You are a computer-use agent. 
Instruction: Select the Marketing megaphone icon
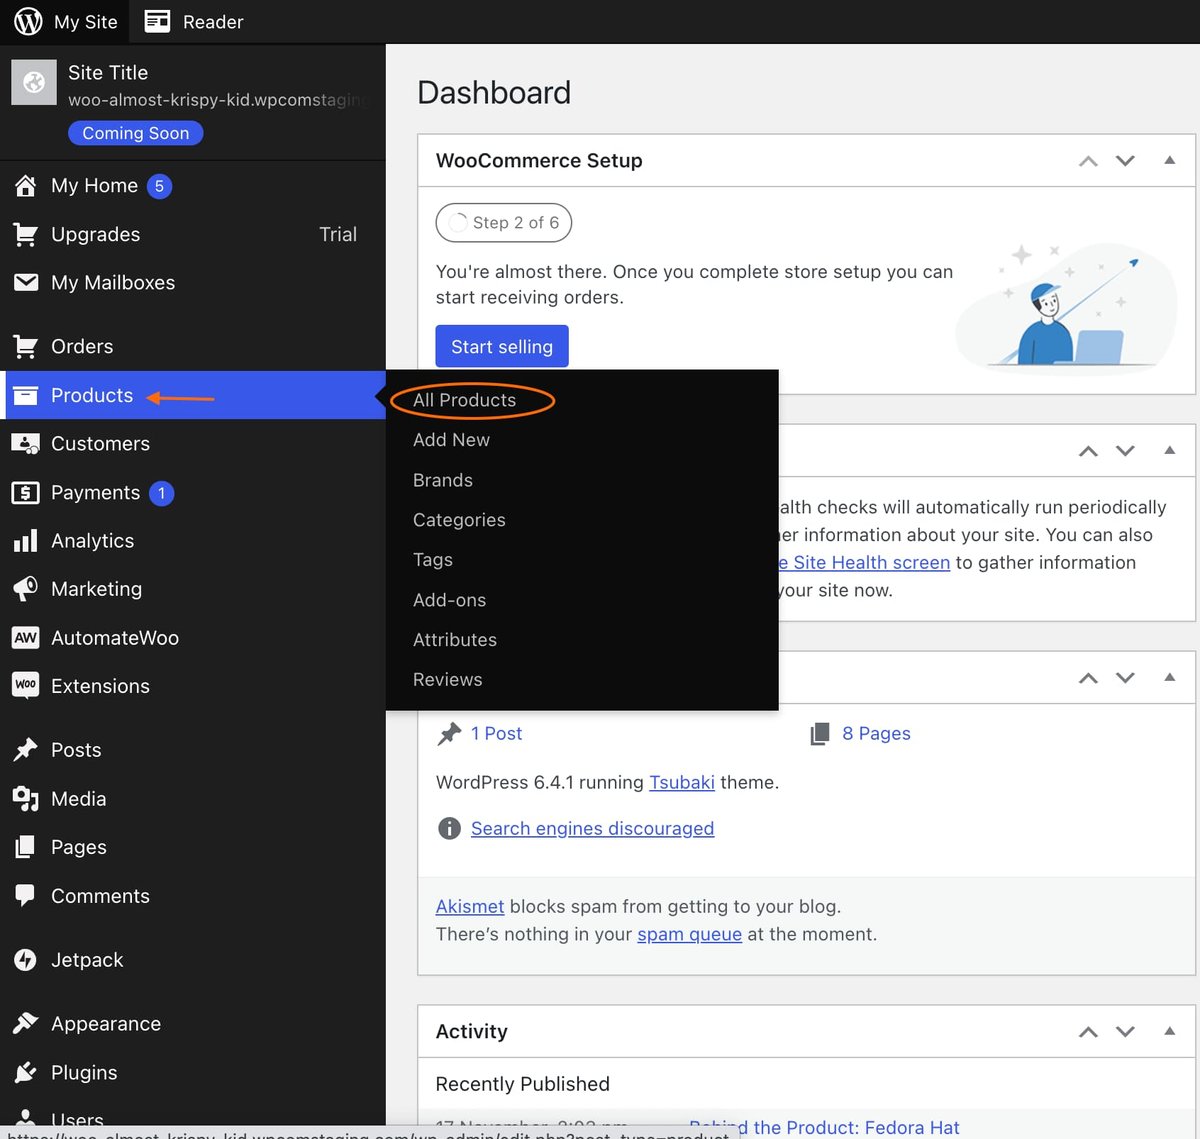[27, 589]
